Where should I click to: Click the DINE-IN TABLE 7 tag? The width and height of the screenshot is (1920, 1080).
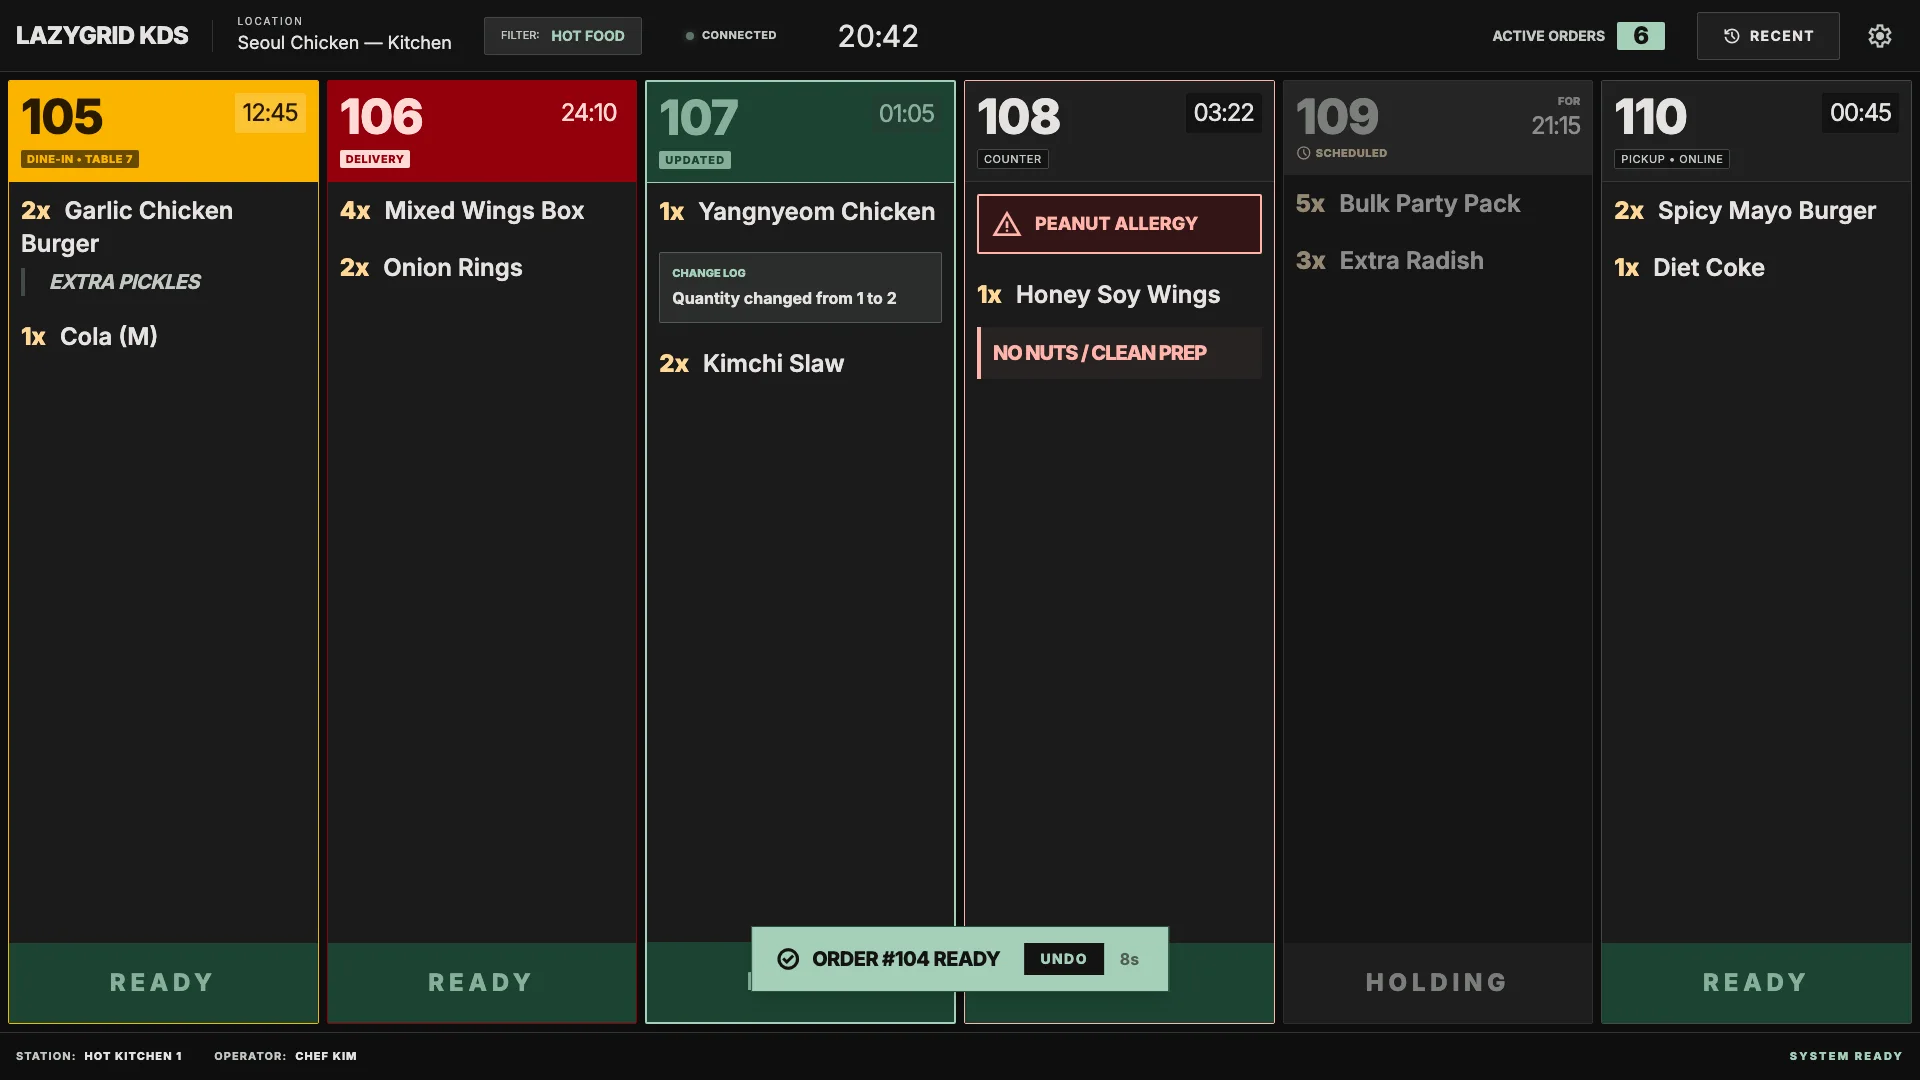[x=80, y=159]
